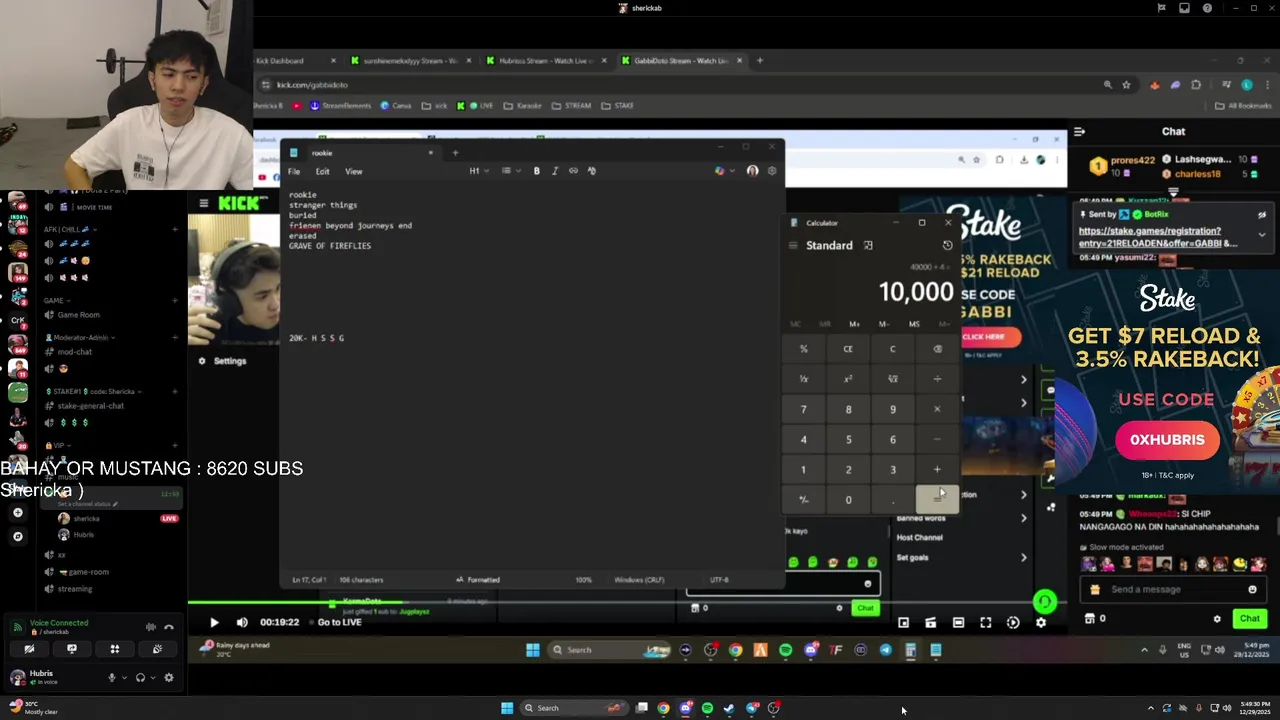The height and width of the screenshot is (720, 1280).
Task: Toggle Discord microphone mute
Action: (112, 677)
